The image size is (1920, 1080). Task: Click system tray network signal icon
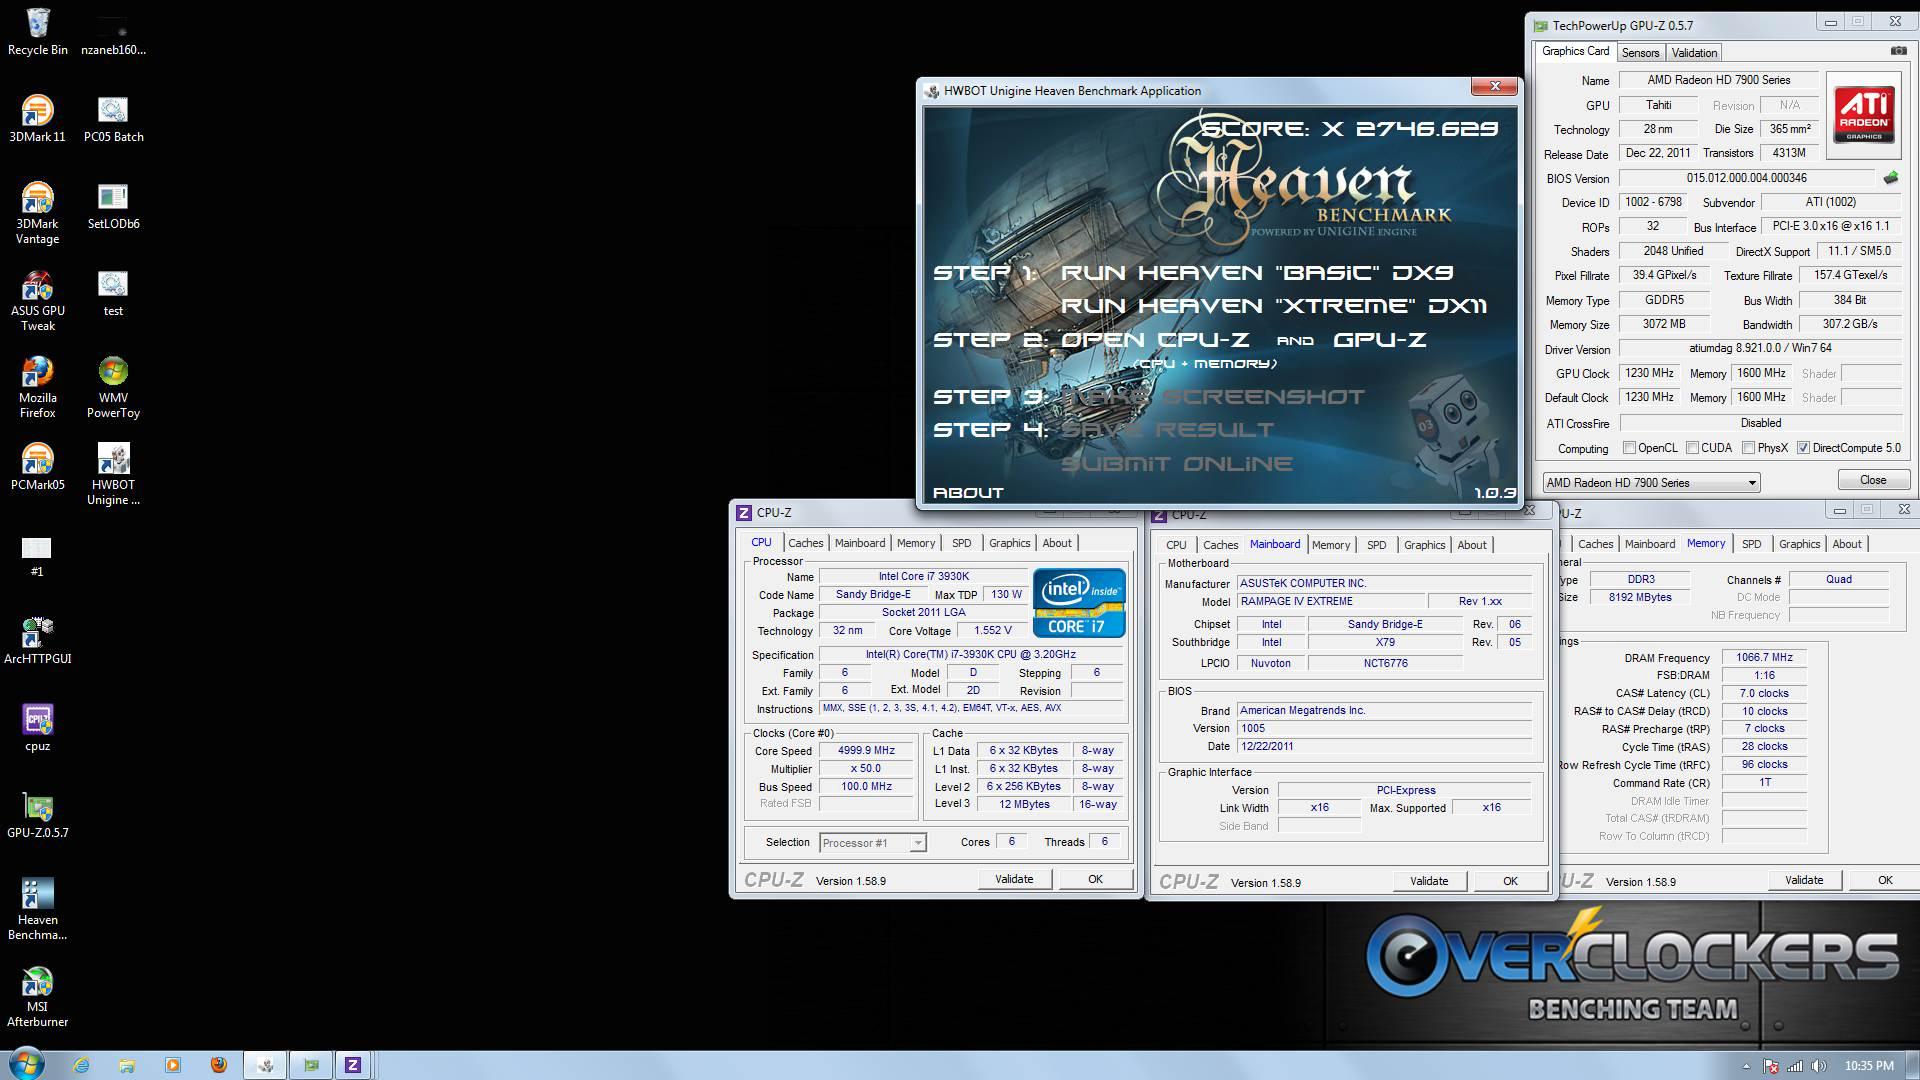(1795, 1066)
